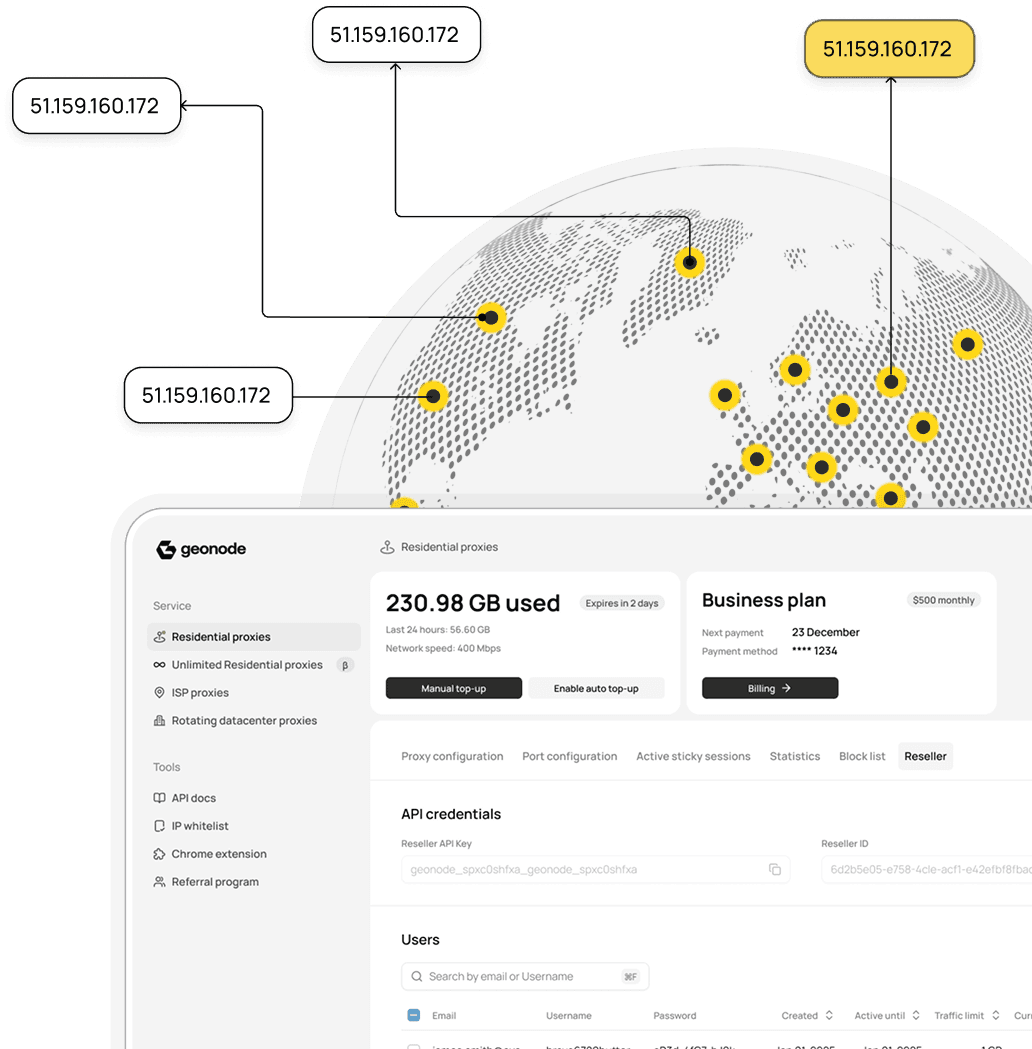Screen dimensions: 1032x1049
Task: Open the ISP proxies service
Action: pos(191,692)
